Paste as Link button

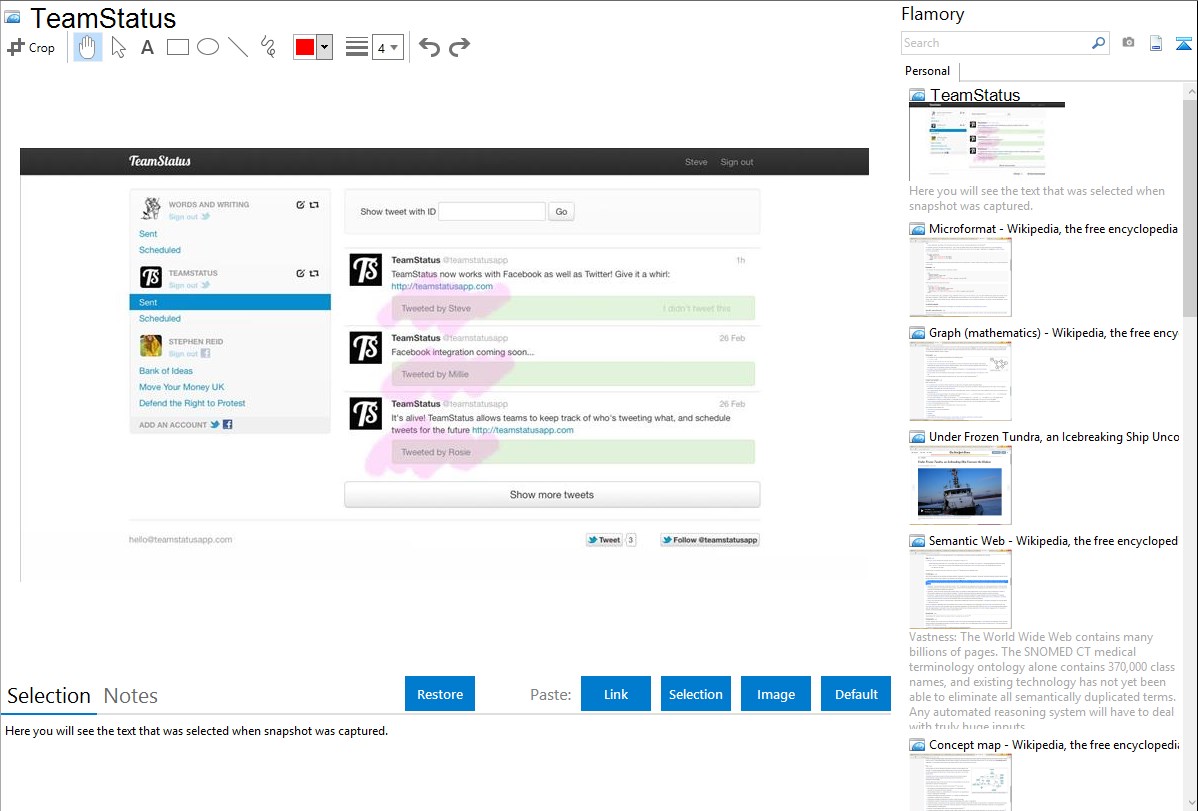tap(616, 694)
